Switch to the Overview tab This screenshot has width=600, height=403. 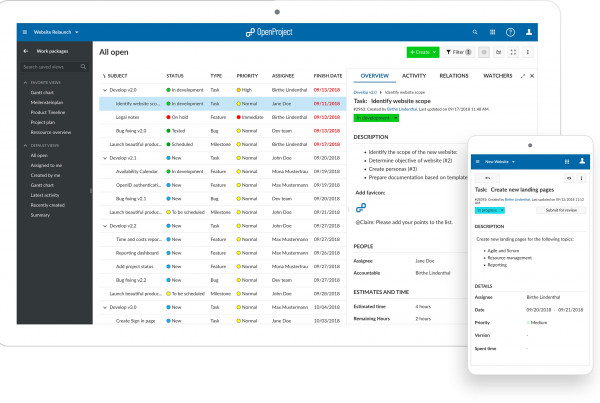pyautogui.click(x=375, y=76)
